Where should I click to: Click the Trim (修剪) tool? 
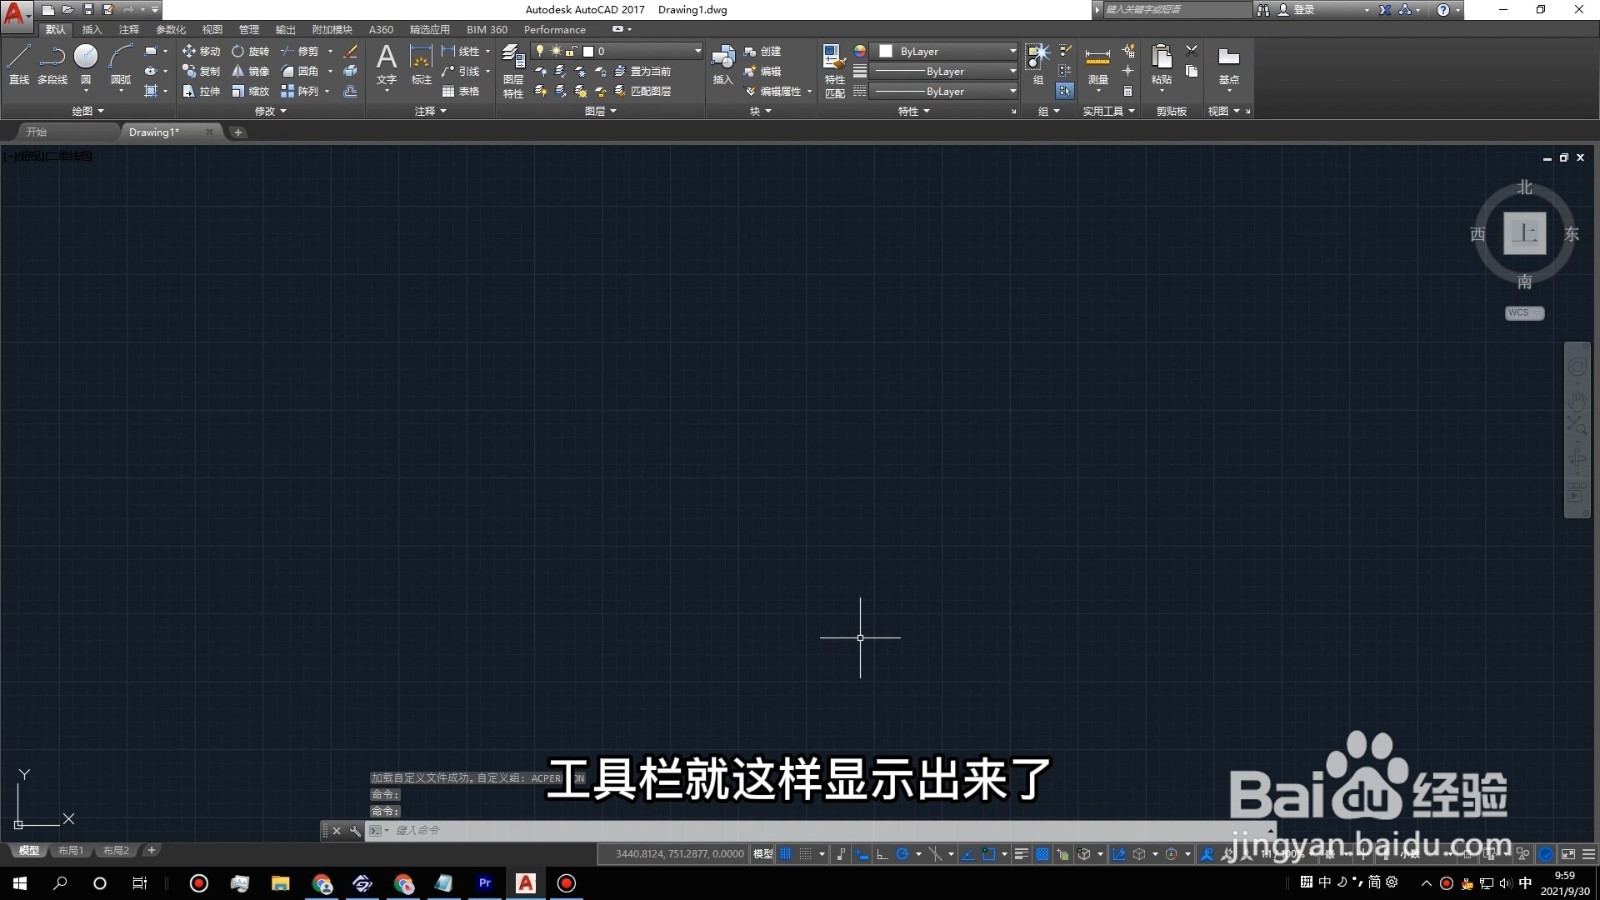pos(299,51)
